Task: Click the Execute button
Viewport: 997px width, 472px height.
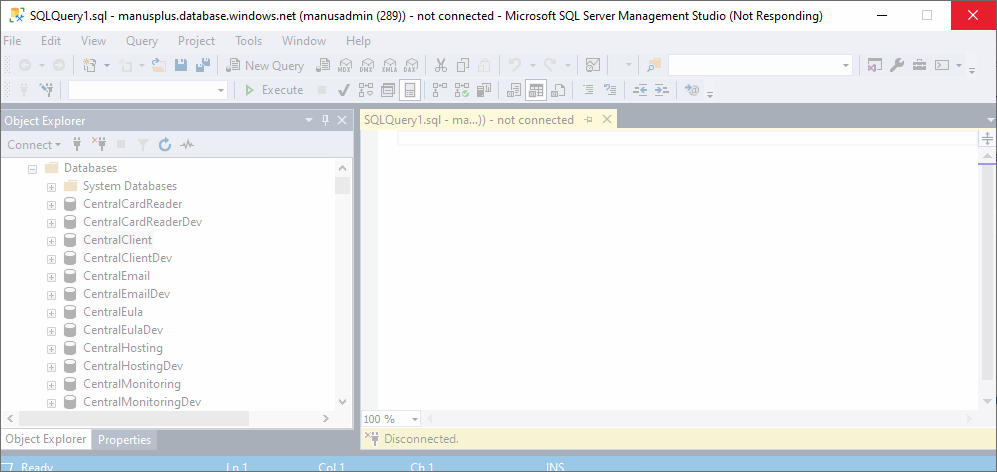Action: (x=274, y=90)
